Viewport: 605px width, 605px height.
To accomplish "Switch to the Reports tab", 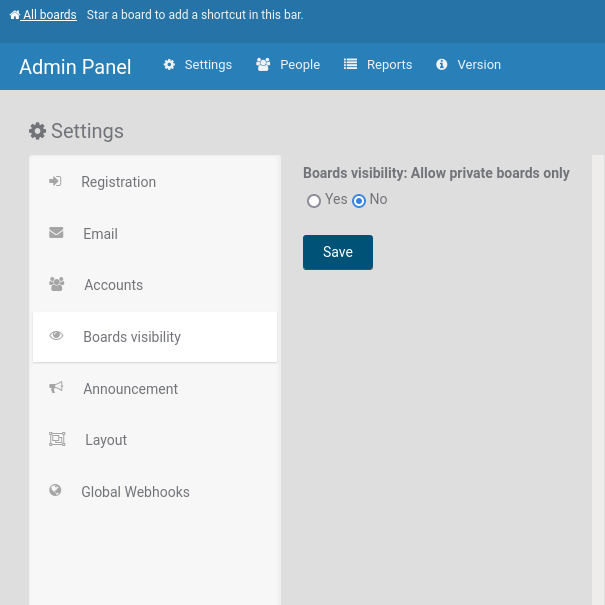I will click(389, 65).
